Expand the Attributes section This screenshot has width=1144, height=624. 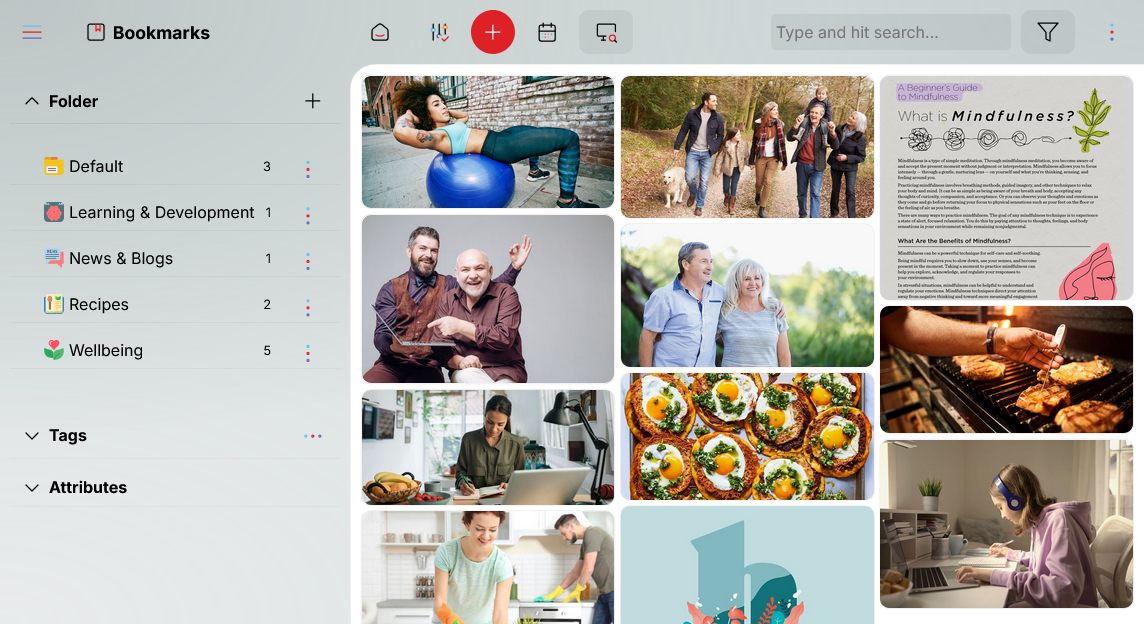pos(32,488)
